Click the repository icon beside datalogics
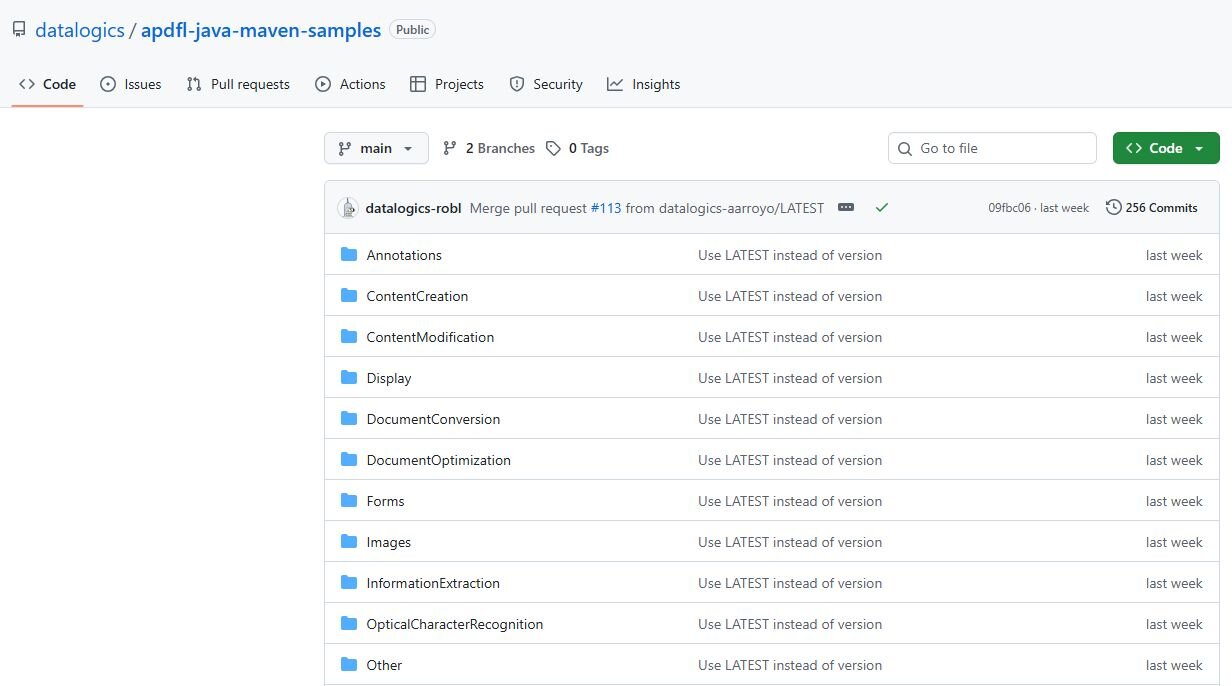Image resolution: width=1232 pixels, height=686 pixels. point(19,30)
